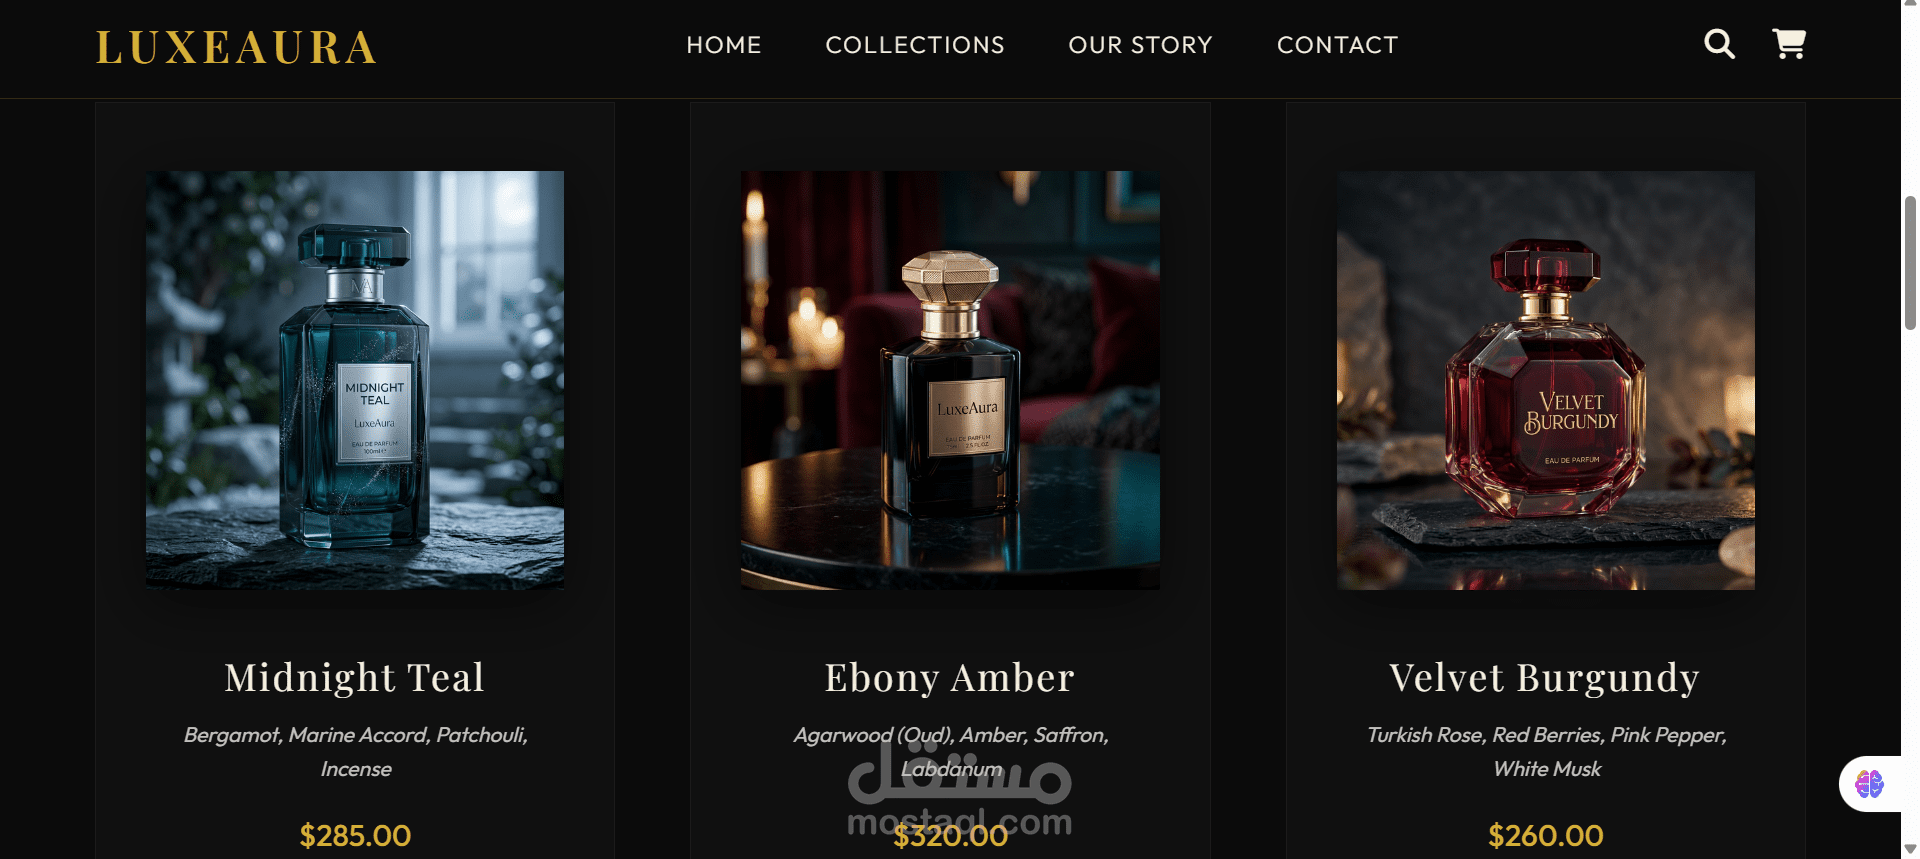This screenshot has width=1920, height=859.
Task: Select the Velvet Burgundy bottle image
Action: (1546, 380)
